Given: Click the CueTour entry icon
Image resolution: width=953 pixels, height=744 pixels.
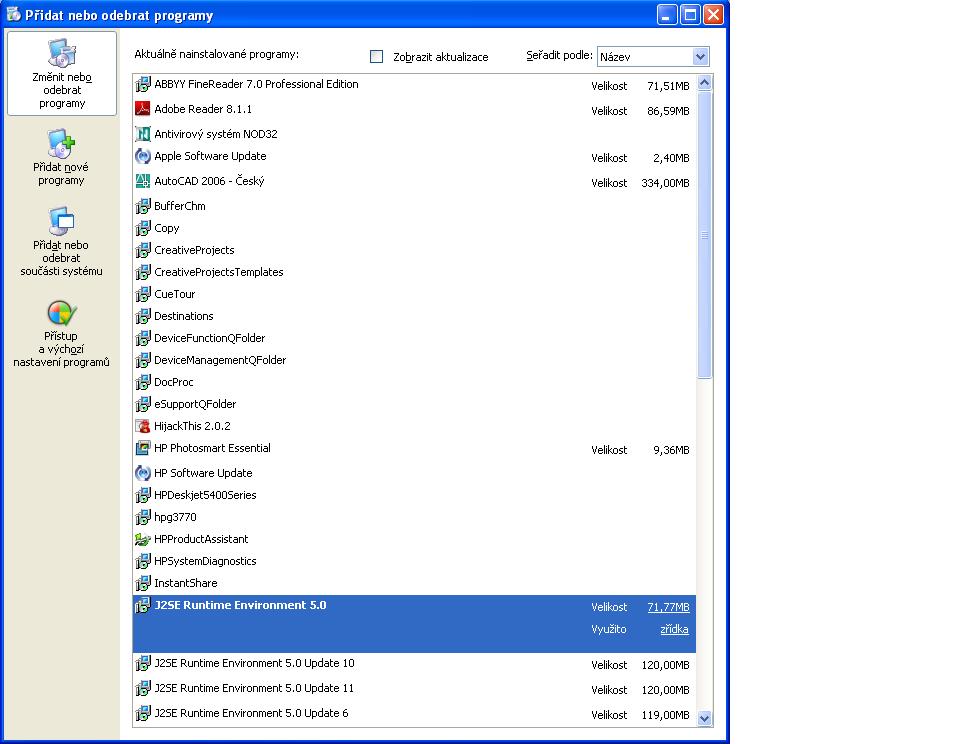Looking at the screenshot, I should (143, 294).
